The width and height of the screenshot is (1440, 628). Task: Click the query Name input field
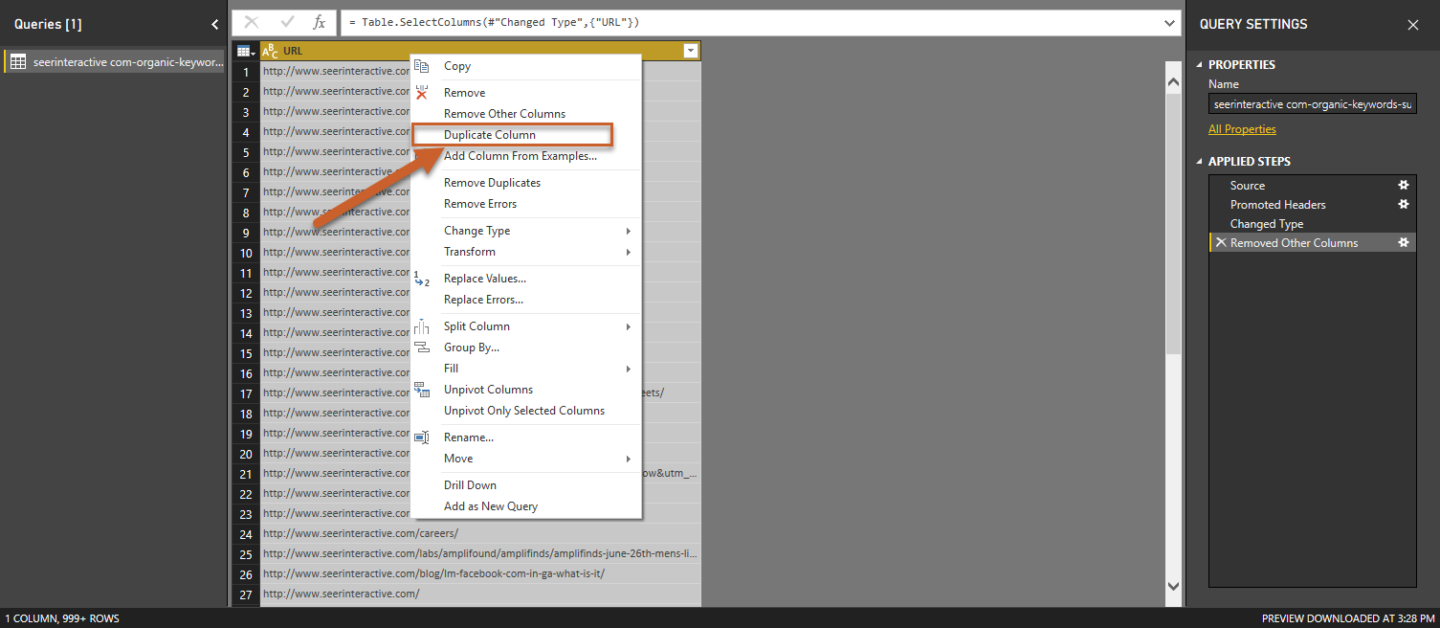pyautogui.click(x=1311, y=104)
